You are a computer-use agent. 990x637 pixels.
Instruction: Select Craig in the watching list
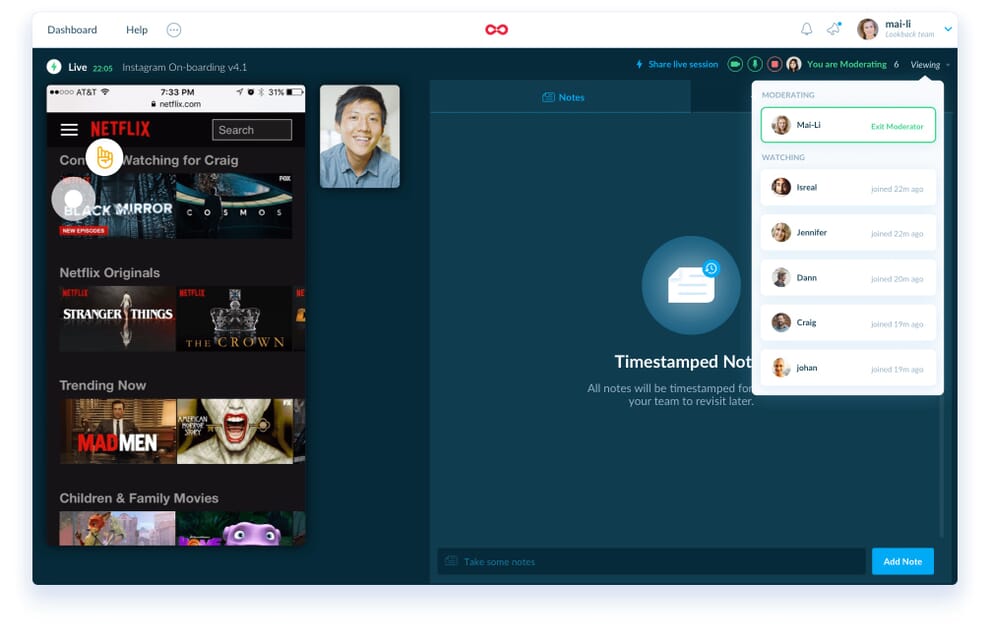tap(848, 323)
